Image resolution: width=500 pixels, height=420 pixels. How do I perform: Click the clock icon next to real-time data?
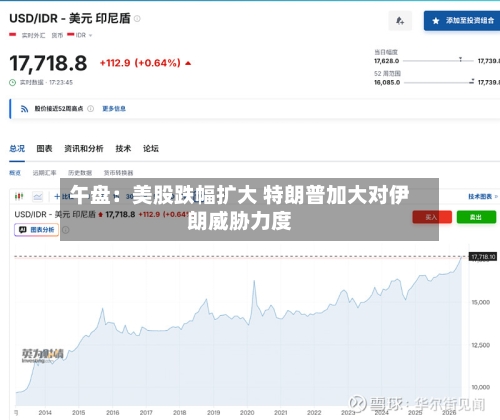(x=12, y=82)
